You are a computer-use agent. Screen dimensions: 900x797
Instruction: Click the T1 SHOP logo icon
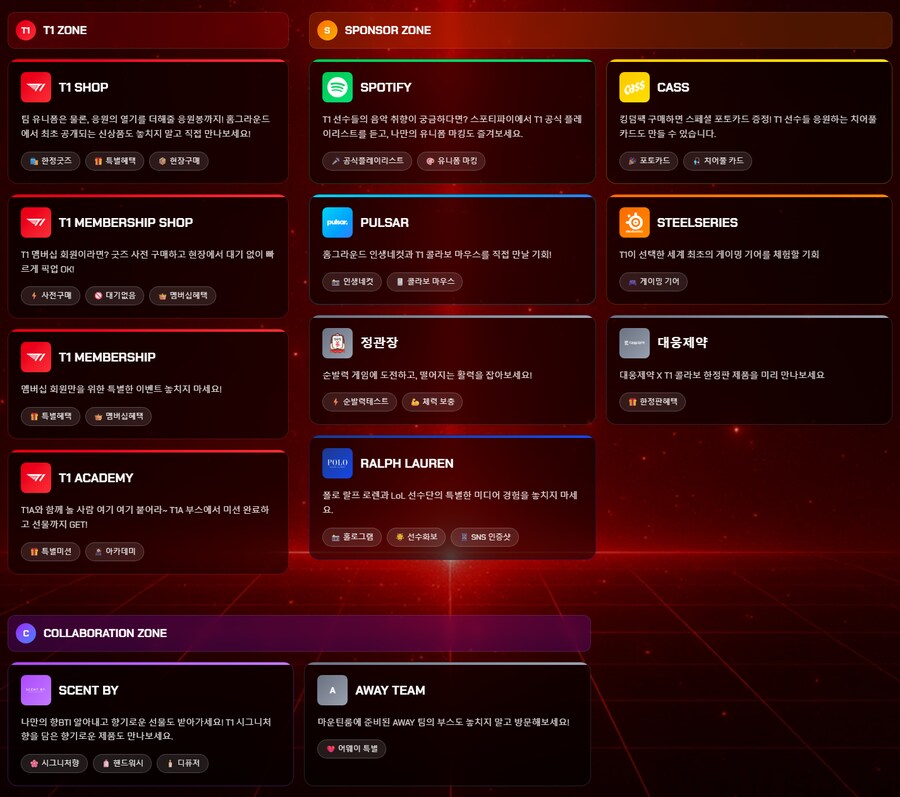pyautogui.click(x=36, y=87)
